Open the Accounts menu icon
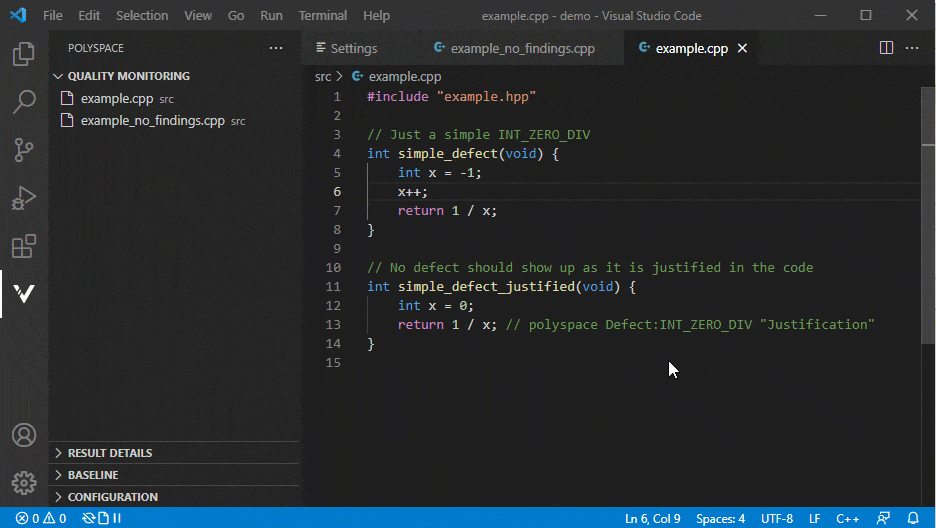Screen dimensions: 936x528 pos(24,436)
